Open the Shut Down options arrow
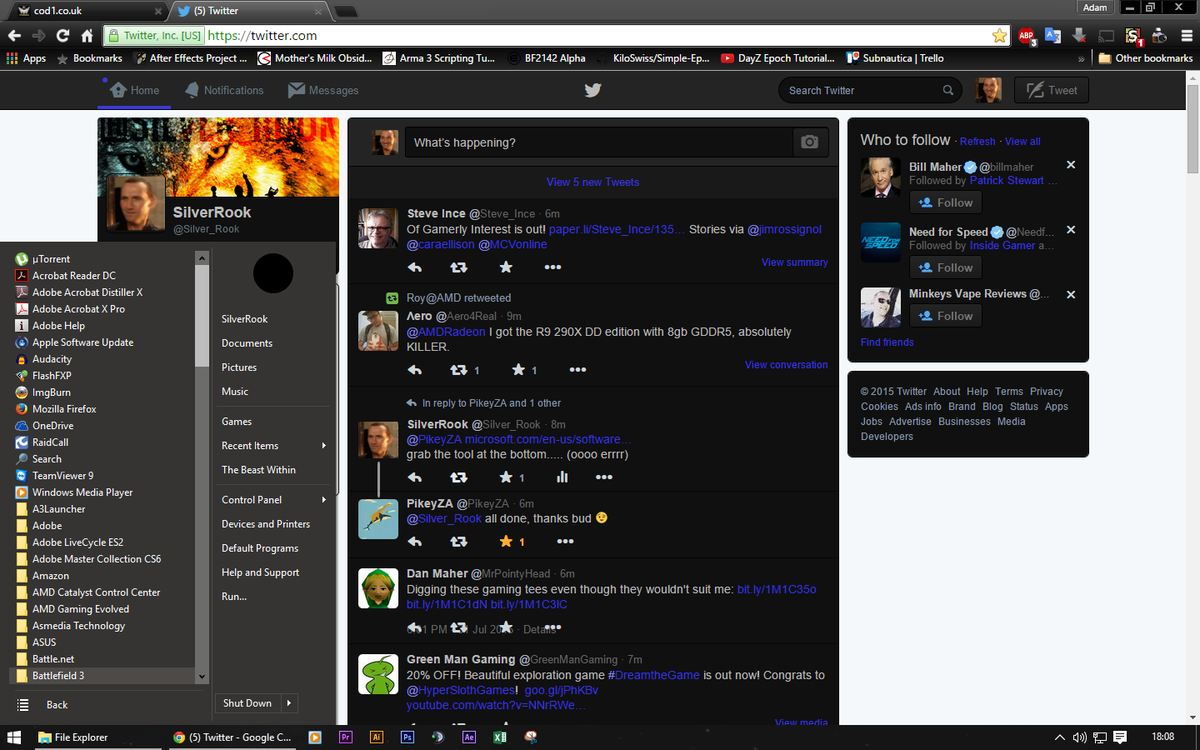 tap(287, 703)
